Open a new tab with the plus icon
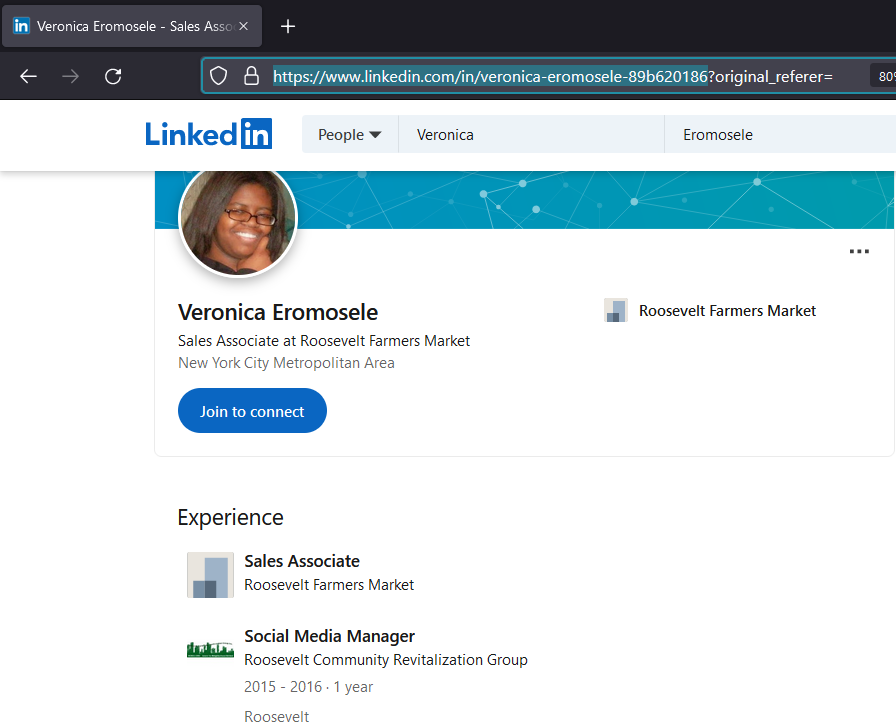 coord(288,26)
